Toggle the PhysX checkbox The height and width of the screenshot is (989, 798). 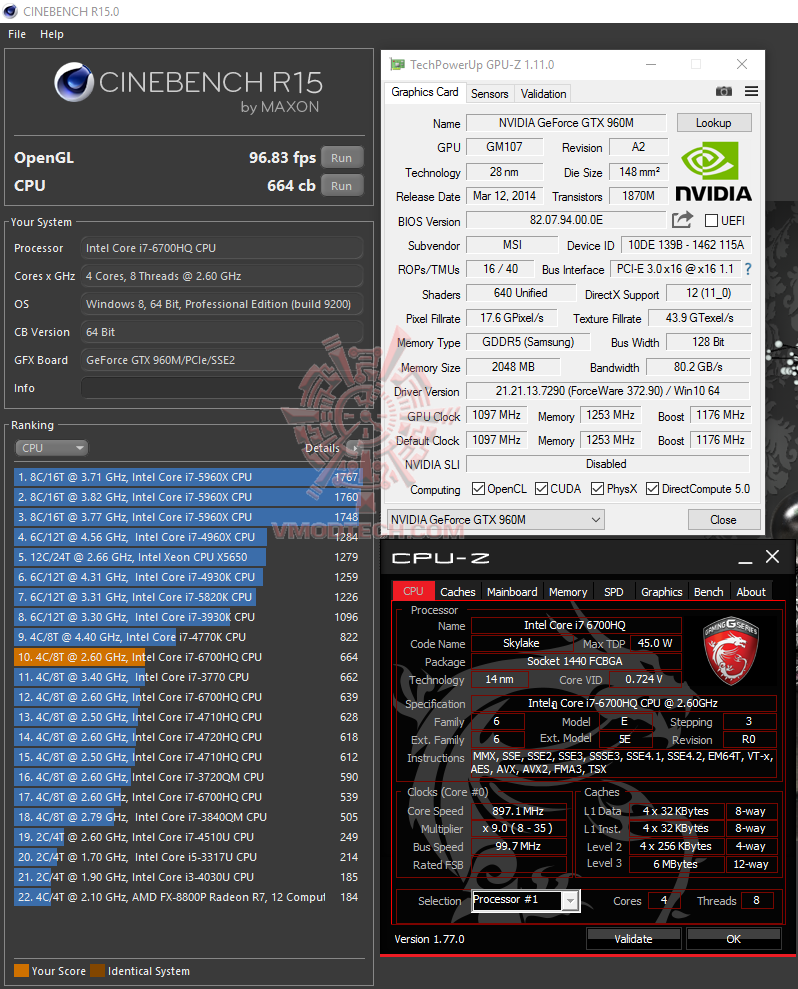(x=597, y=489)
